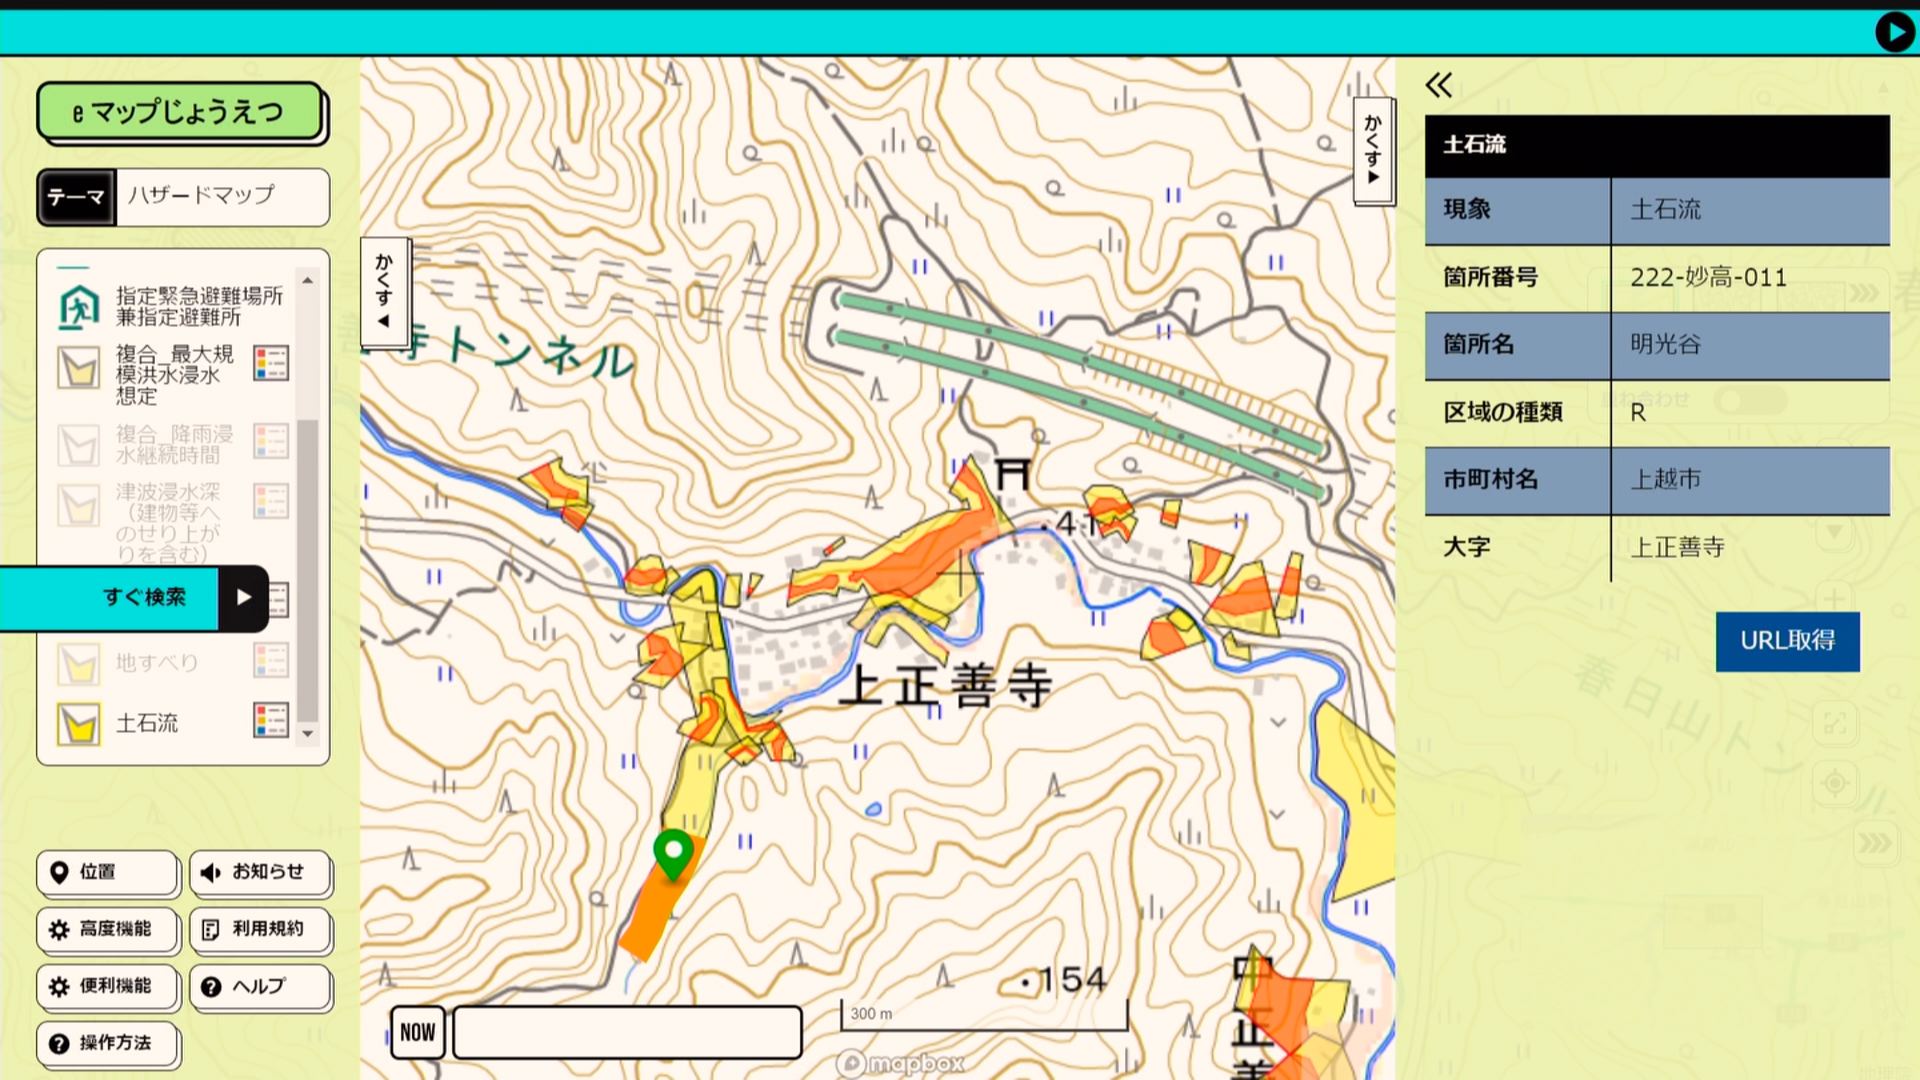Click the NOW time button
1920x1080 pixels.
tap(418, 1032)
